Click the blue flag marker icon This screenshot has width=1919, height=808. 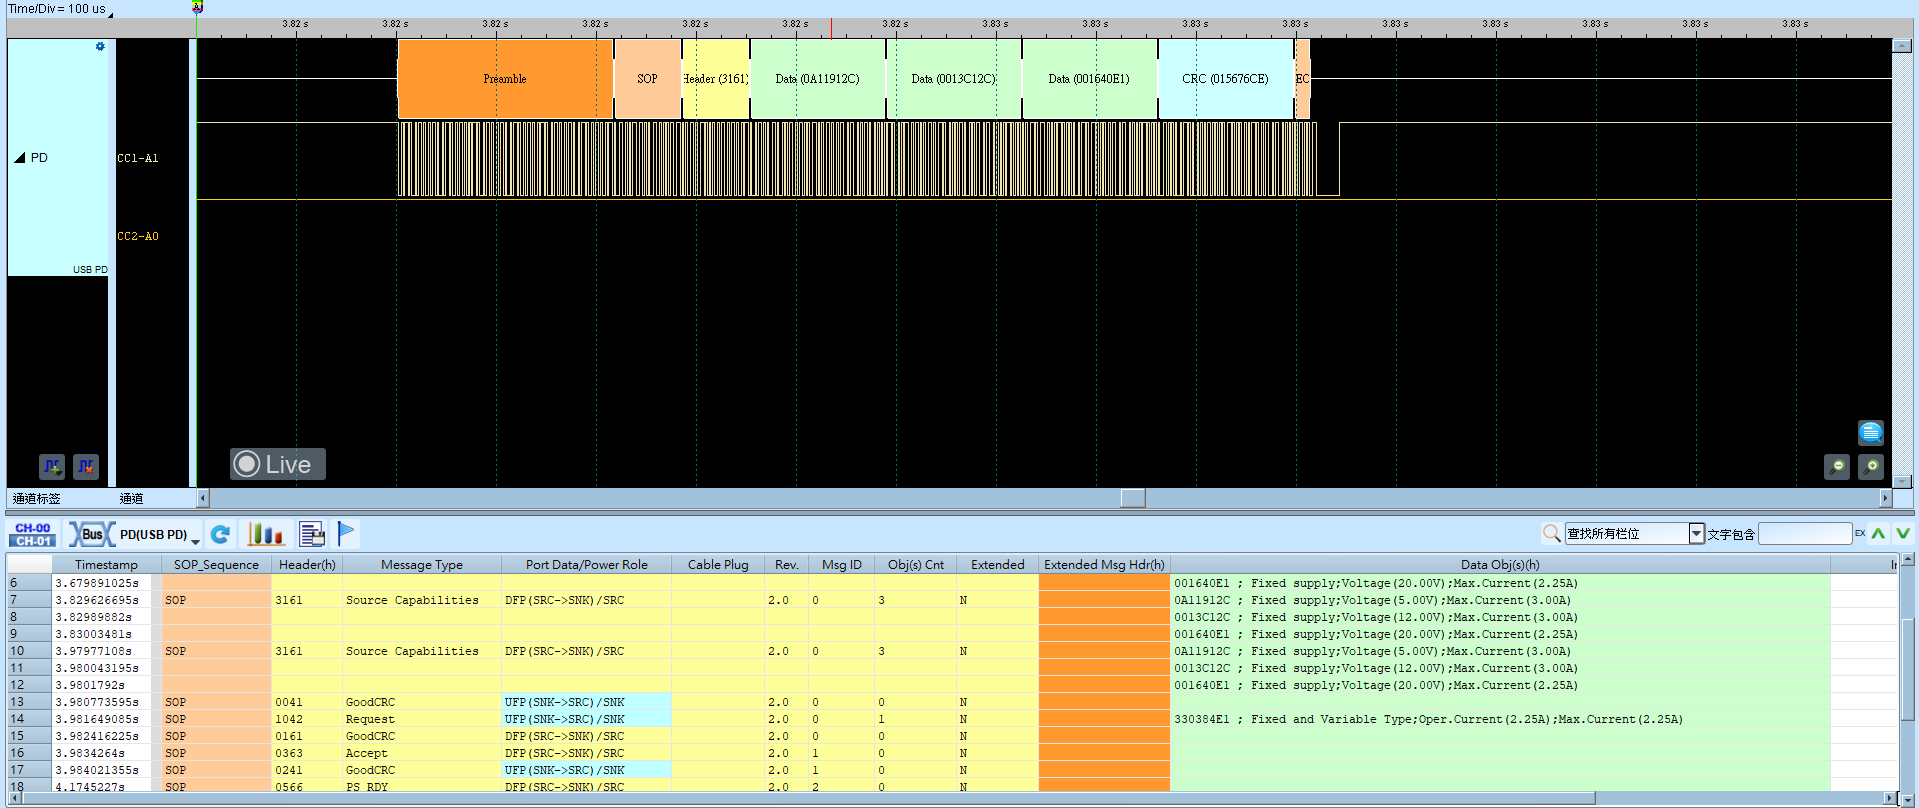pyautogui.click(x=346, y=533)
